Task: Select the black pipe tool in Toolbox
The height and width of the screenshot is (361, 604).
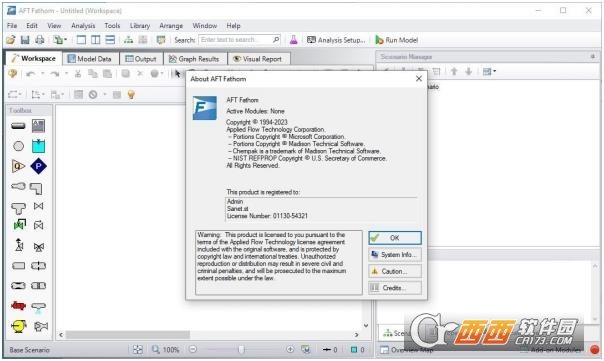Action: pos(18,126)
